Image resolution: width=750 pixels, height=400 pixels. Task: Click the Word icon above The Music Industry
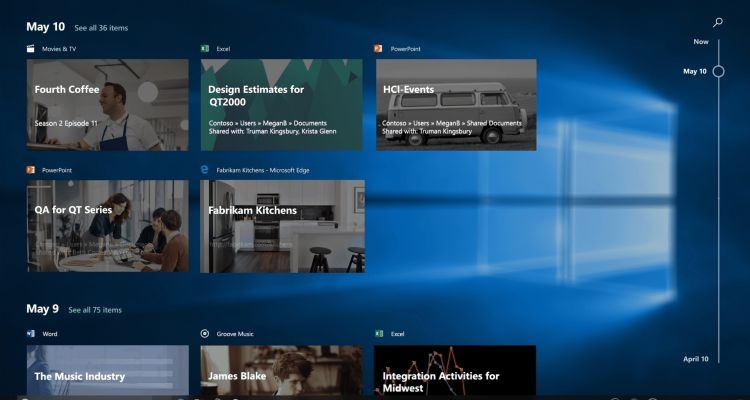pos(31,333)
